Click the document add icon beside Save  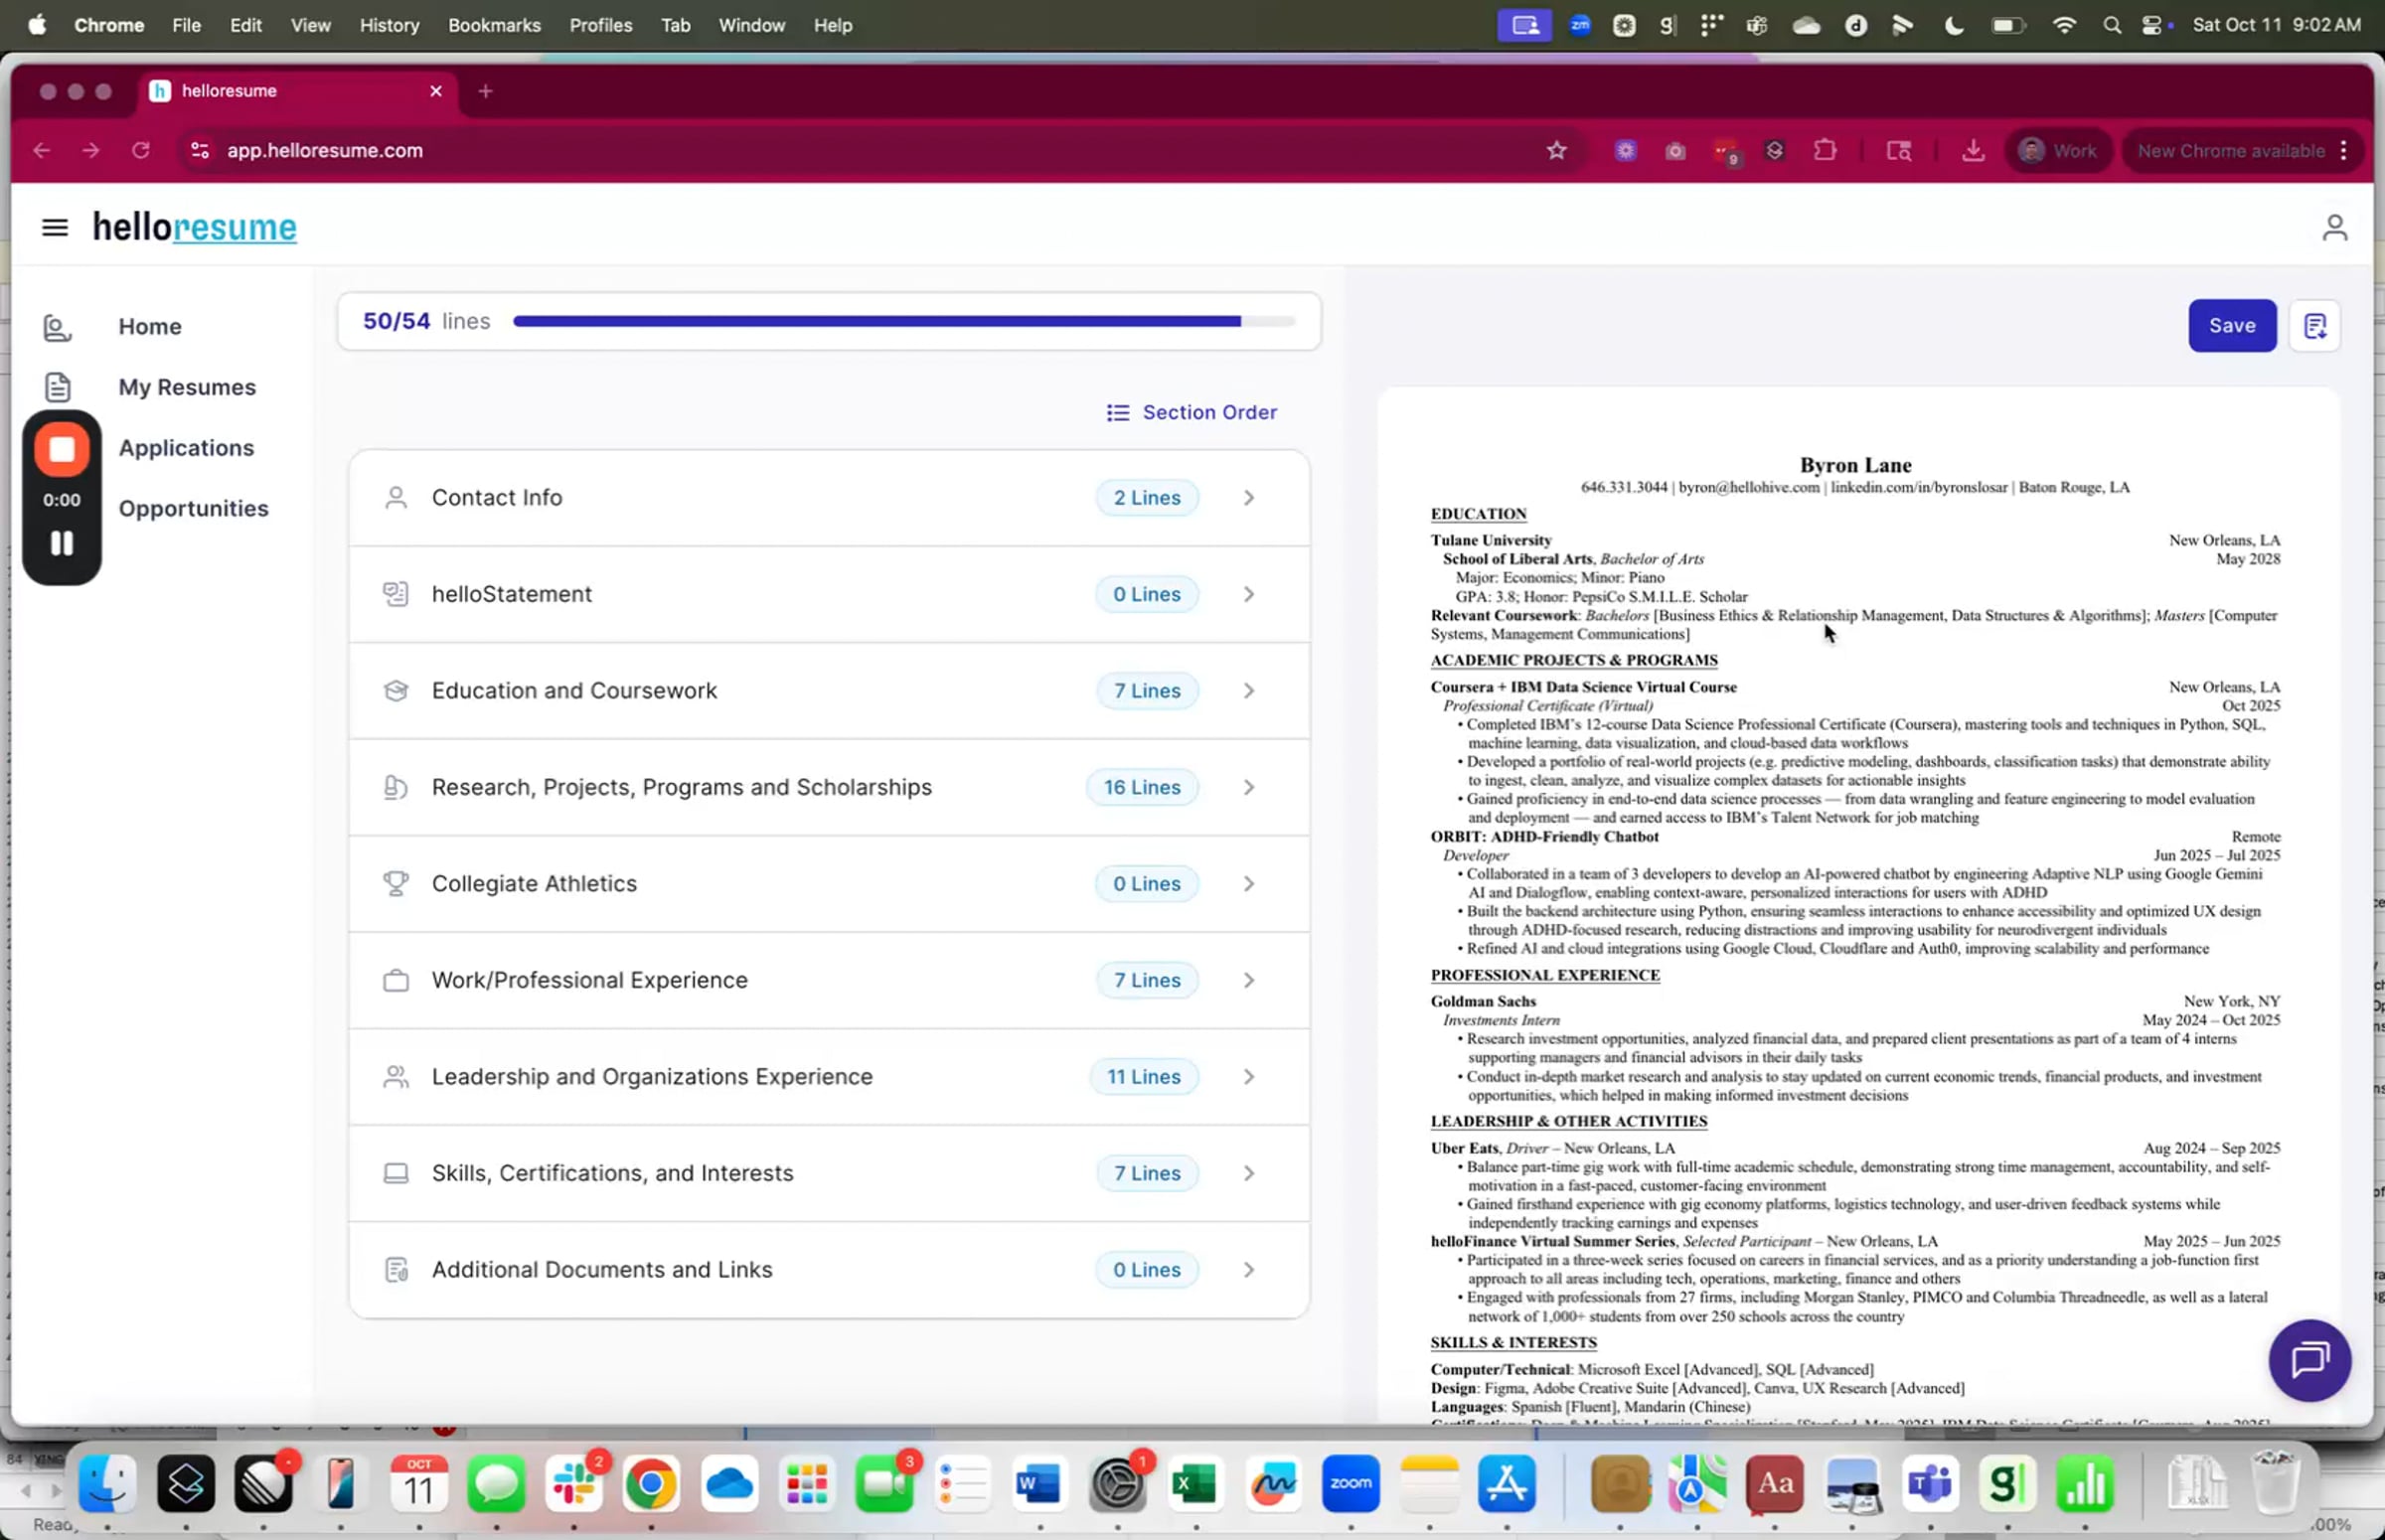tap(2315, 326)
